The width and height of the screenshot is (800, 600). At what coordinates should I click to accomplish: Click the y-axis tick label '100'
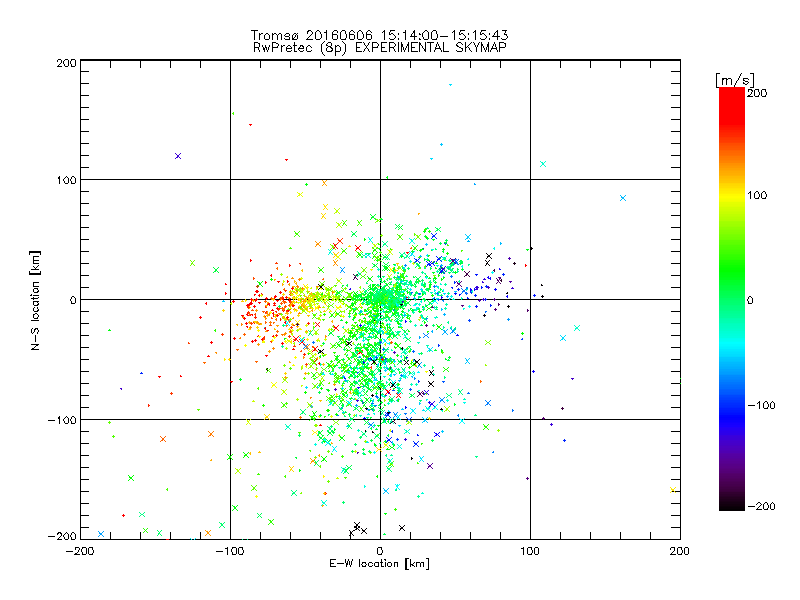[66, 181]
